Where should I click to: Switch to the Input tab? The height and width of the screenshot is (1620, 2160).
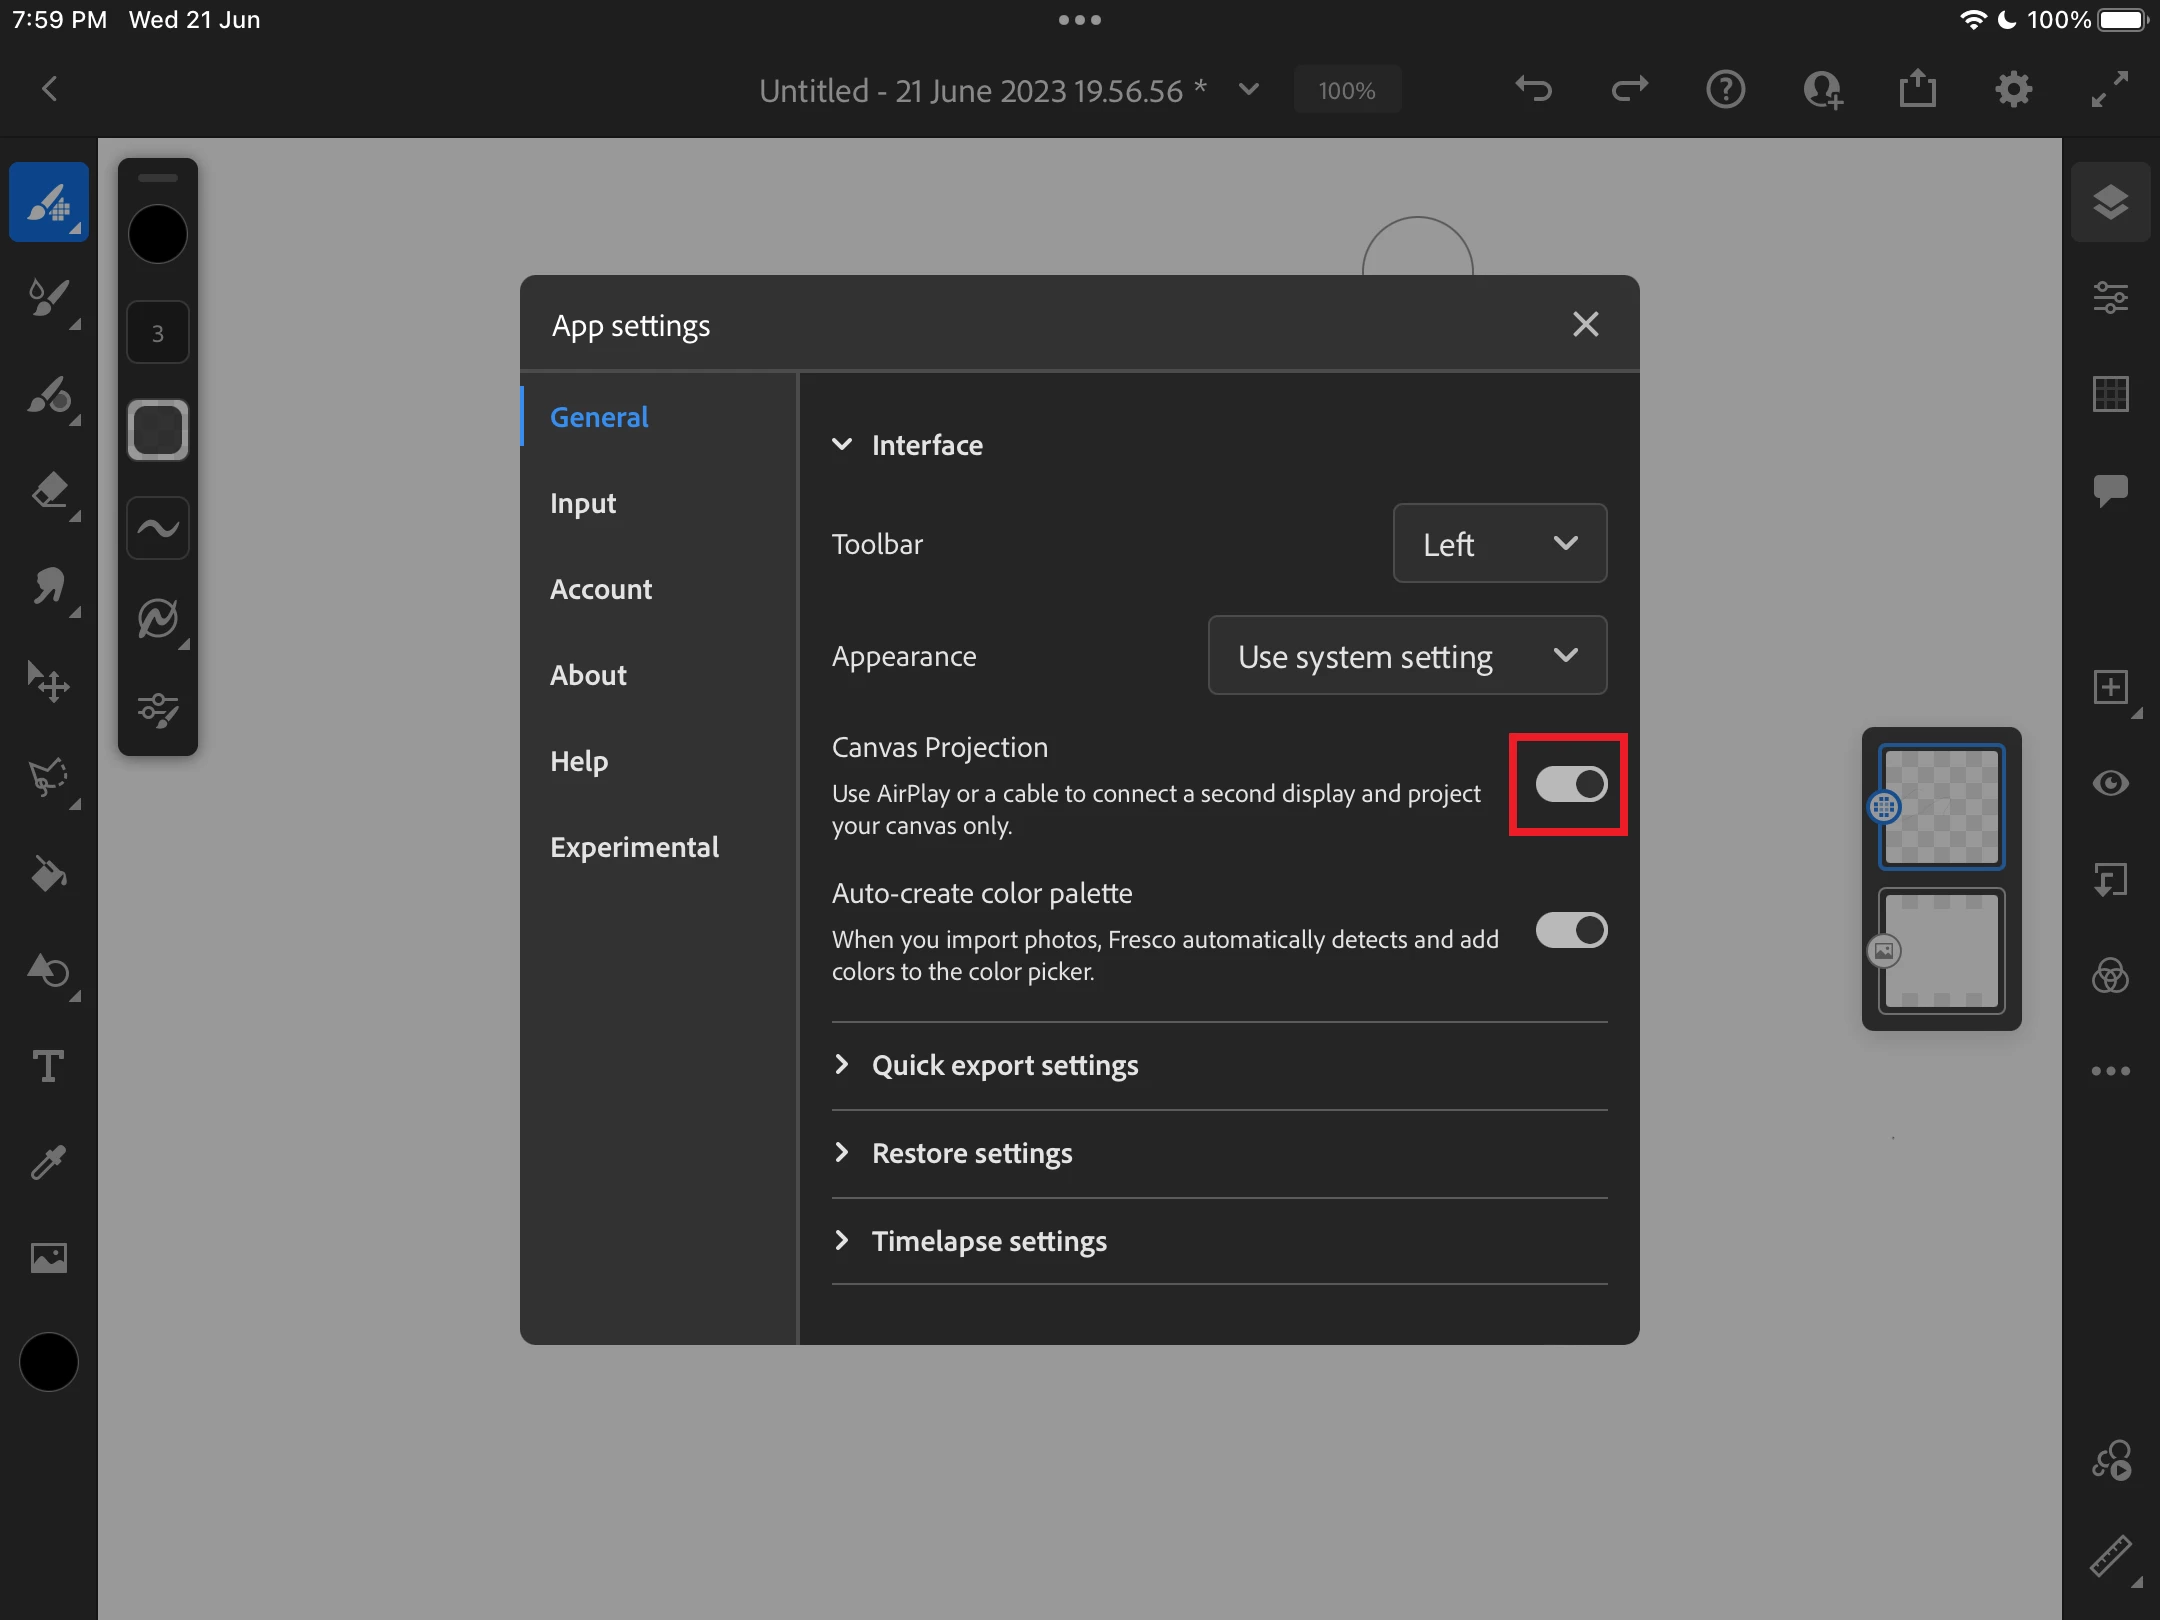coord(583,503)
